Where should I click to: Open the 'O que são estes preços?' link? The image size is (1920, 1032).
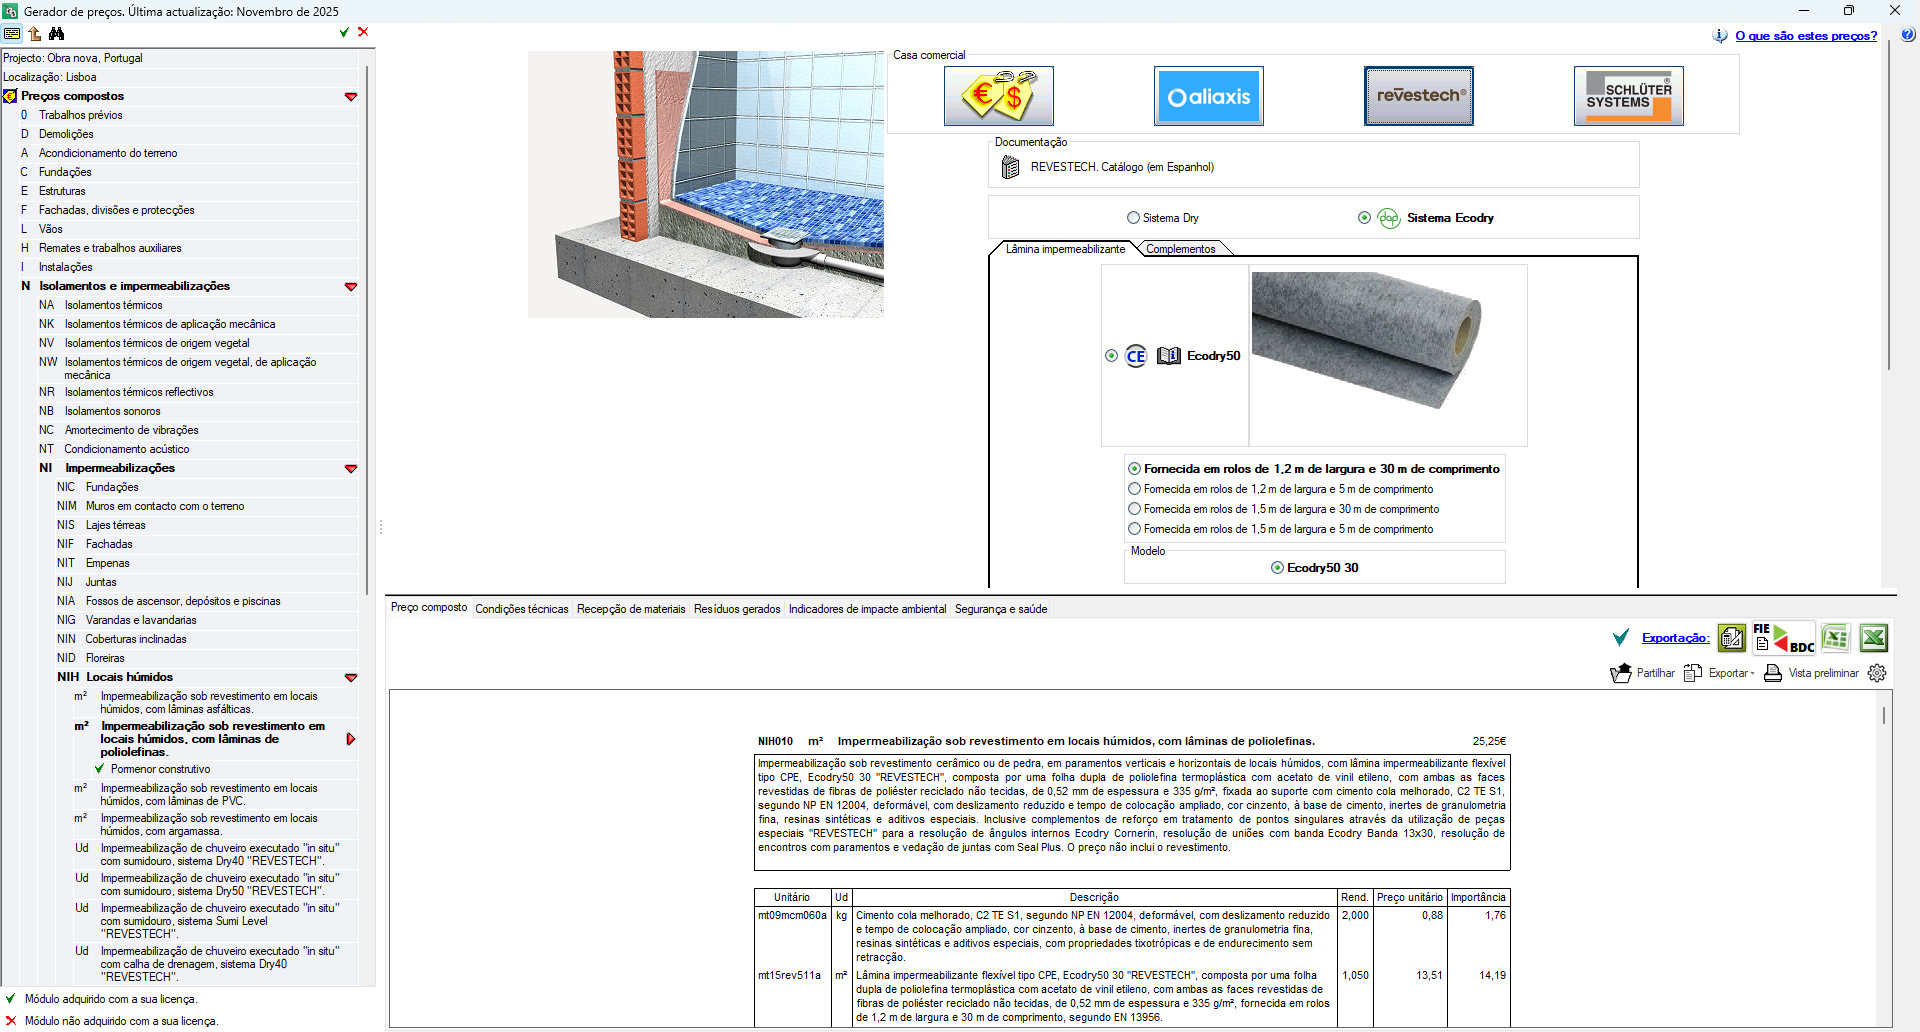click(x=1806, y=36)
